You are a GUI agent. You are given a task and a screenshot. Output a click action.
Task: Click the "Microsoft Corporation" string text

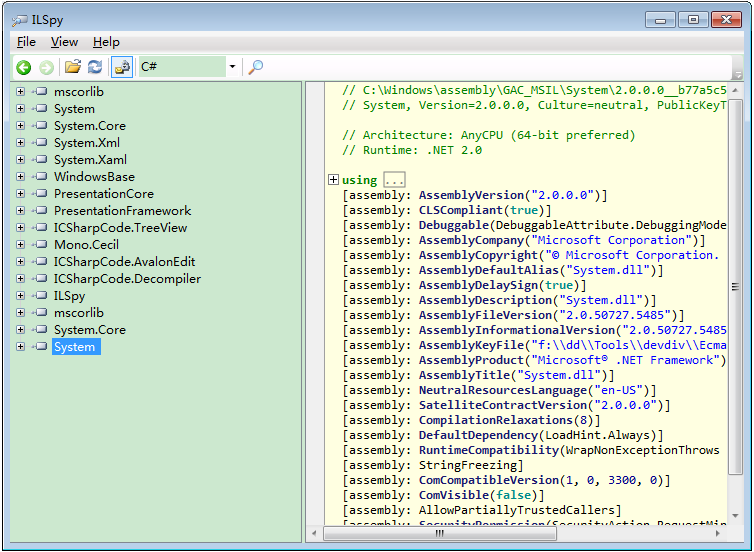(x=611, y=240)
